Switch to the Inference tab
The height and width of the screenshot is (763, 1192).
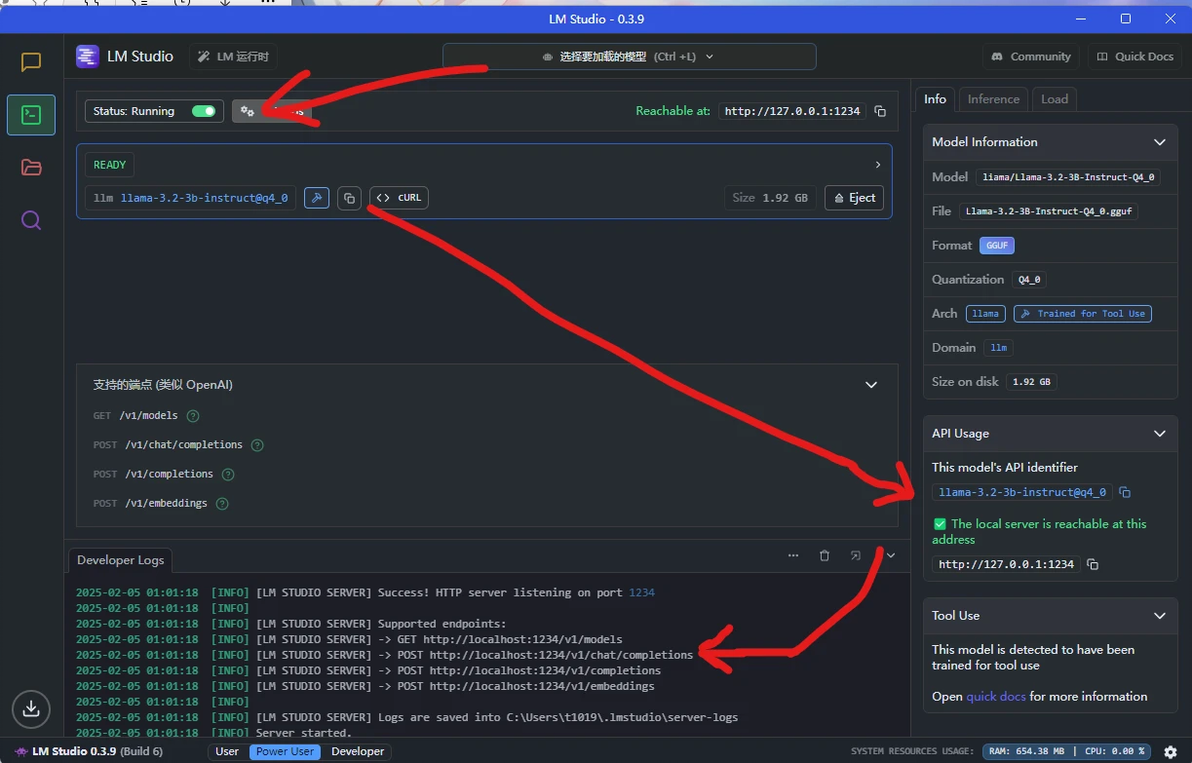coord(993,99)
